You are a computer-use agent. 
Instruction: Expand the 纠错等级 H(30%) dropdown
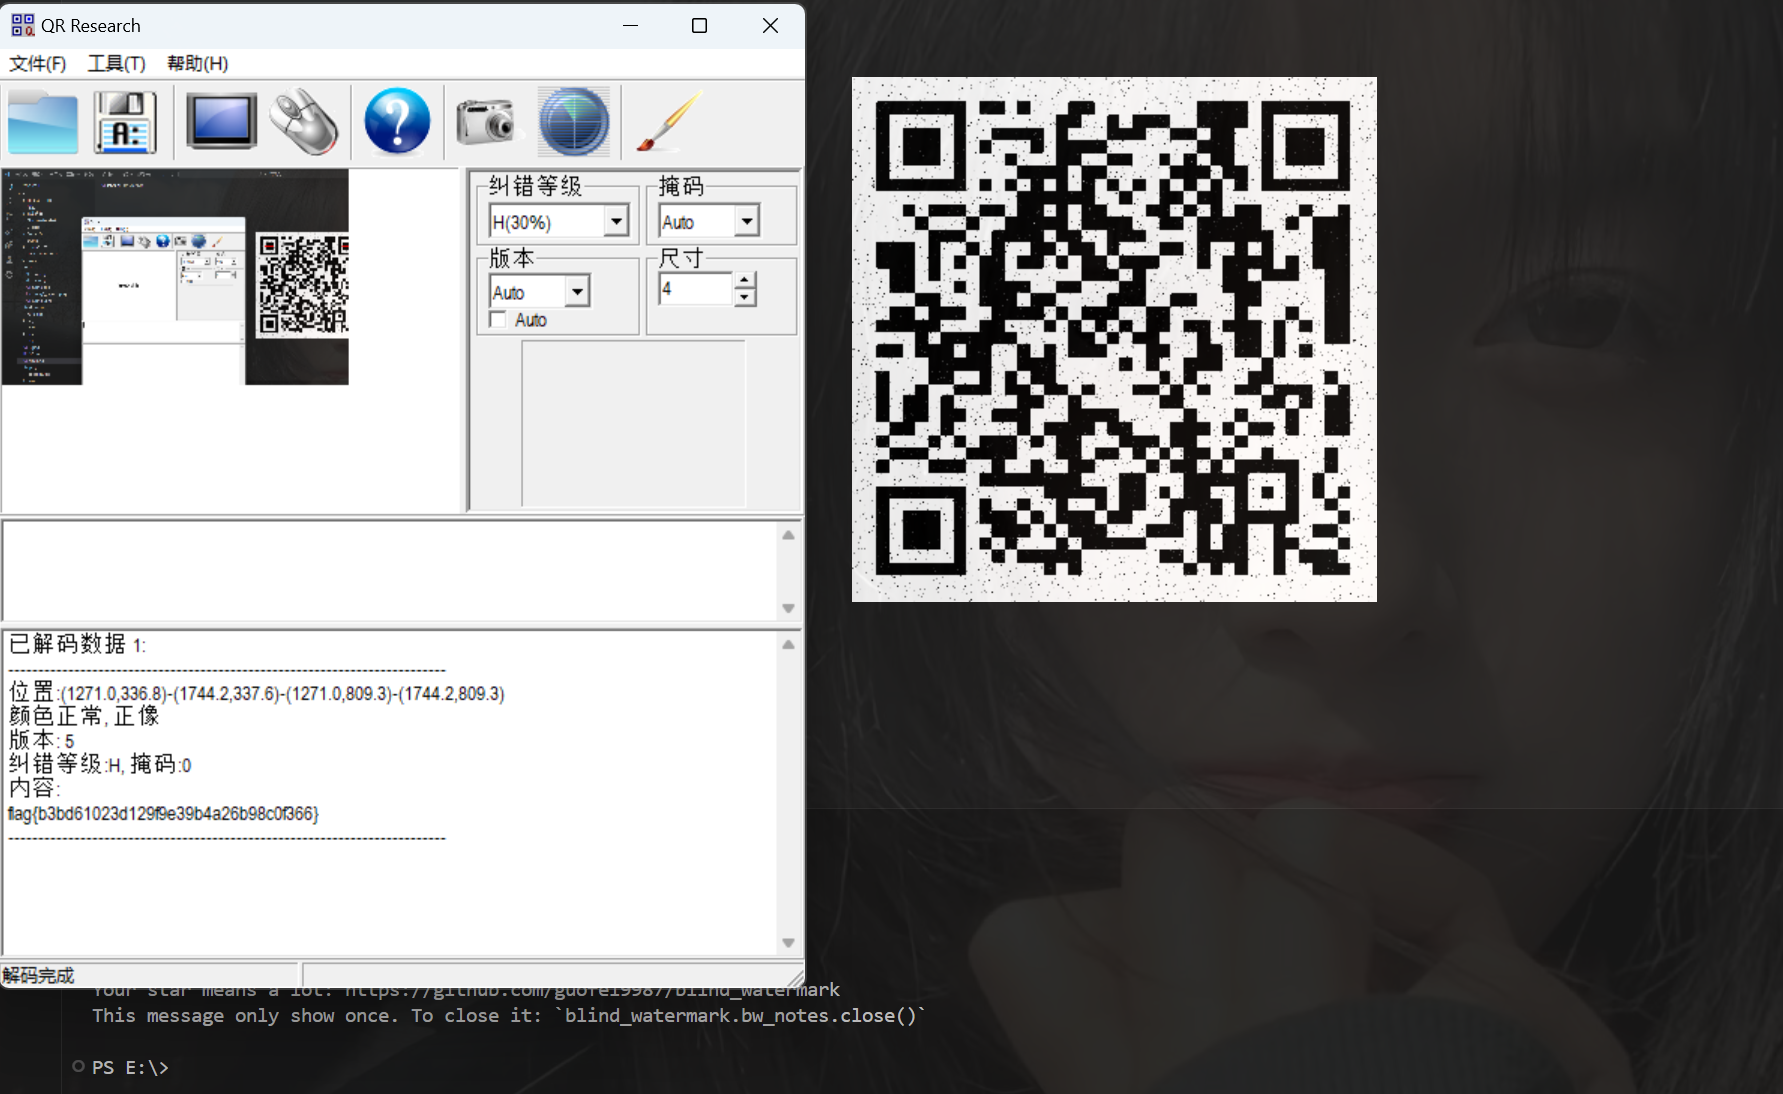[617, 221]
